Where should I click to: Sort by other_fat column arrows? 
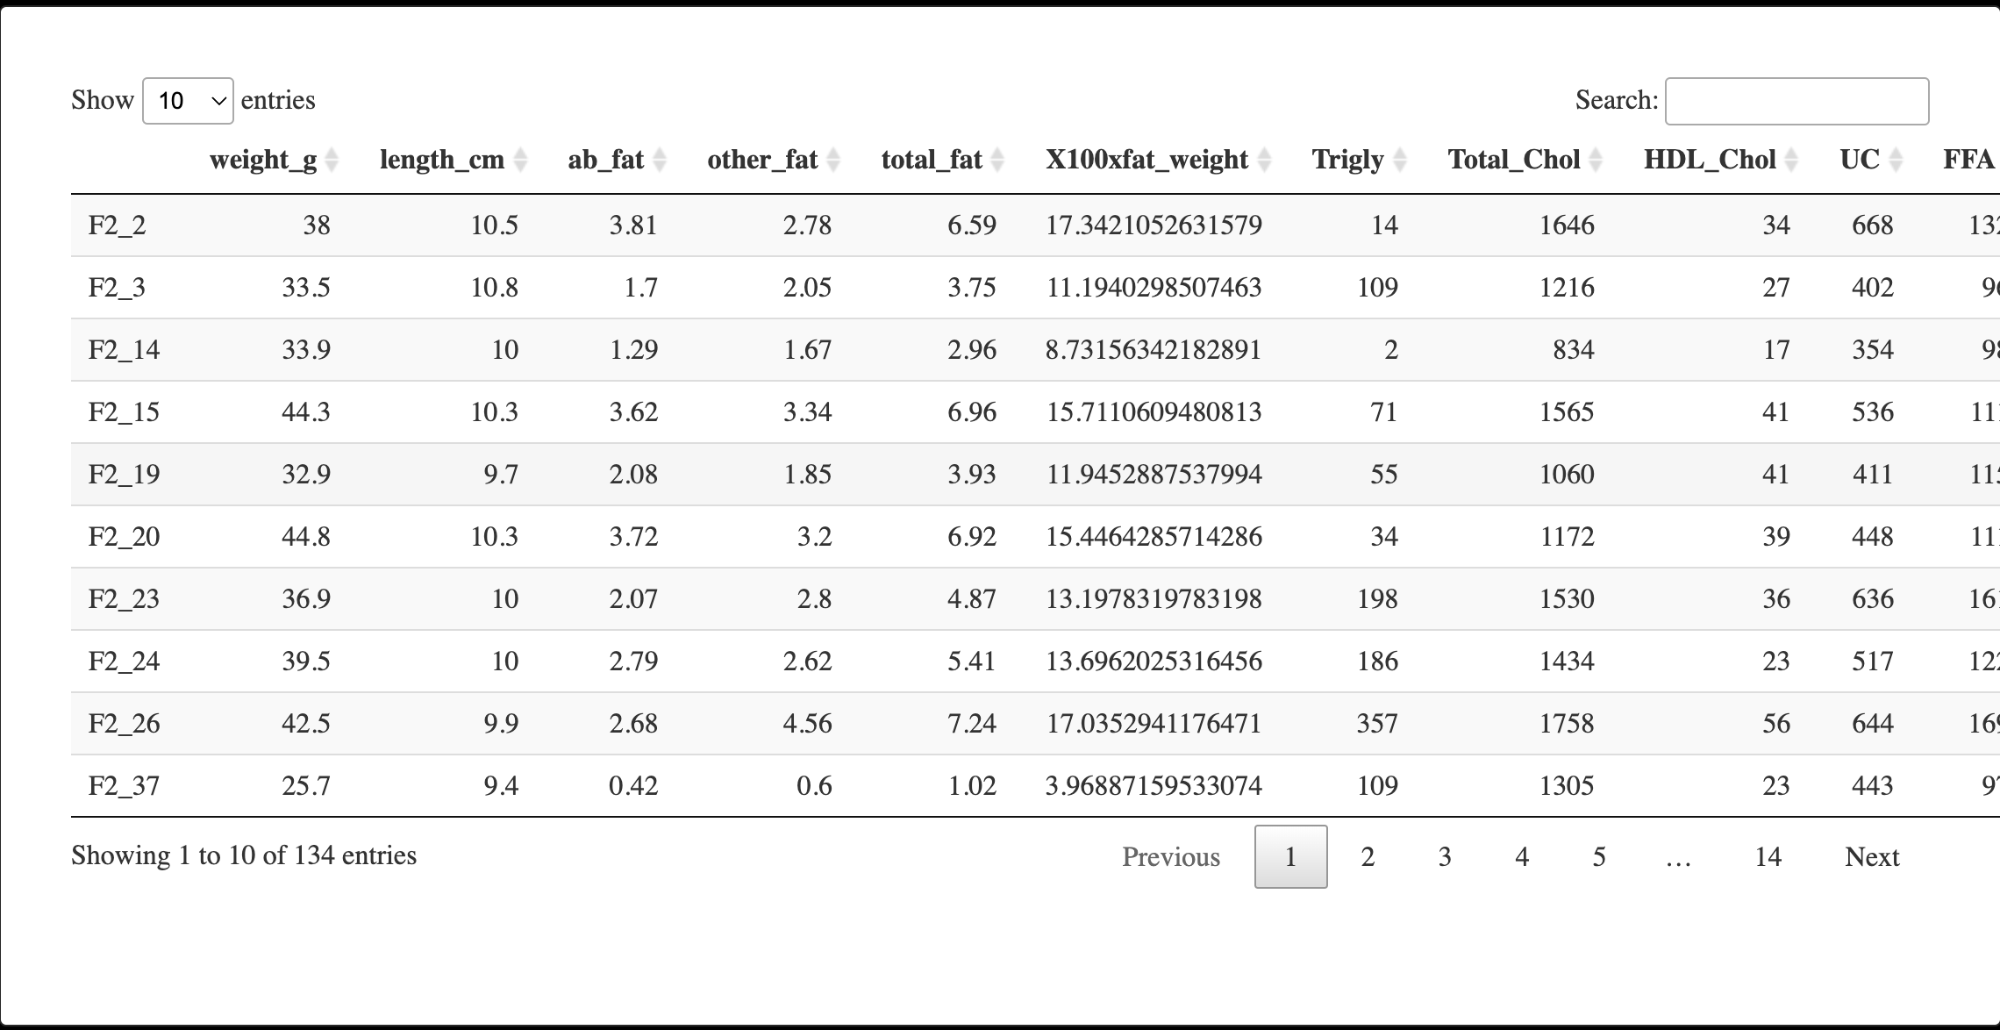click(833, 160)
